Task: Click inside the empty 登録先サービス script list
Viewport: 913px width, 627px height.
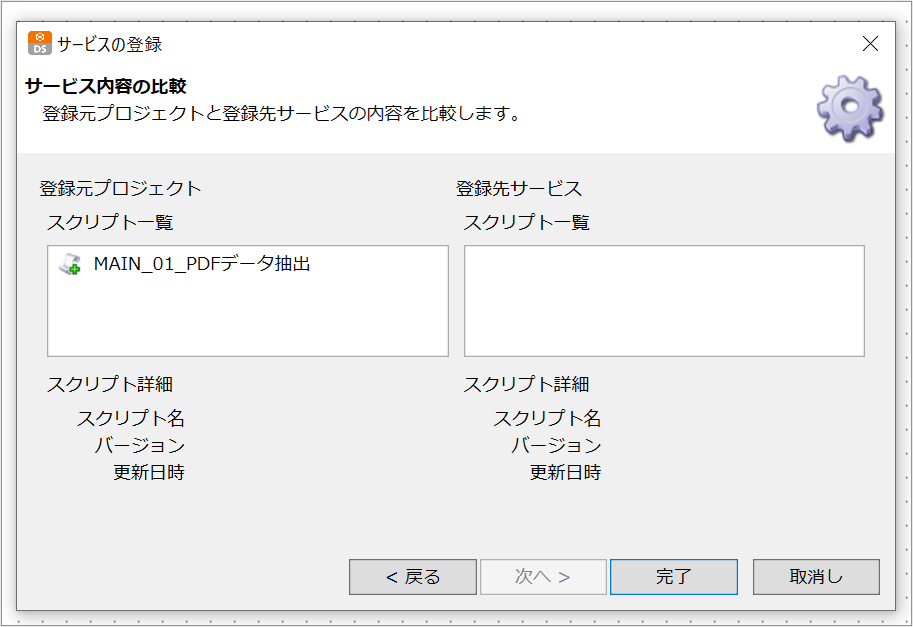Action: point(664,301)
